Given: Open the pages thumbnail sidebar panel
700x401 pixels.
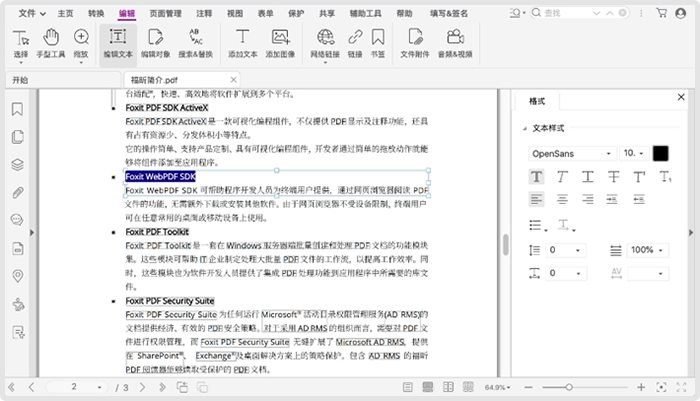Looking at the screenshot, I should click(17, 137).
